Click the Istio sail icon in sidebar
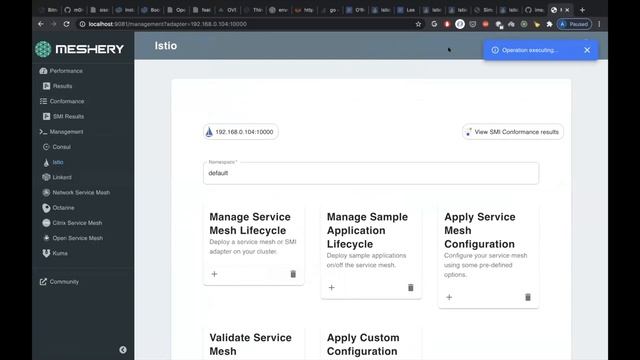Image resolution: width=640 pixels, height=360 pixels. click(x=46, y=162)
